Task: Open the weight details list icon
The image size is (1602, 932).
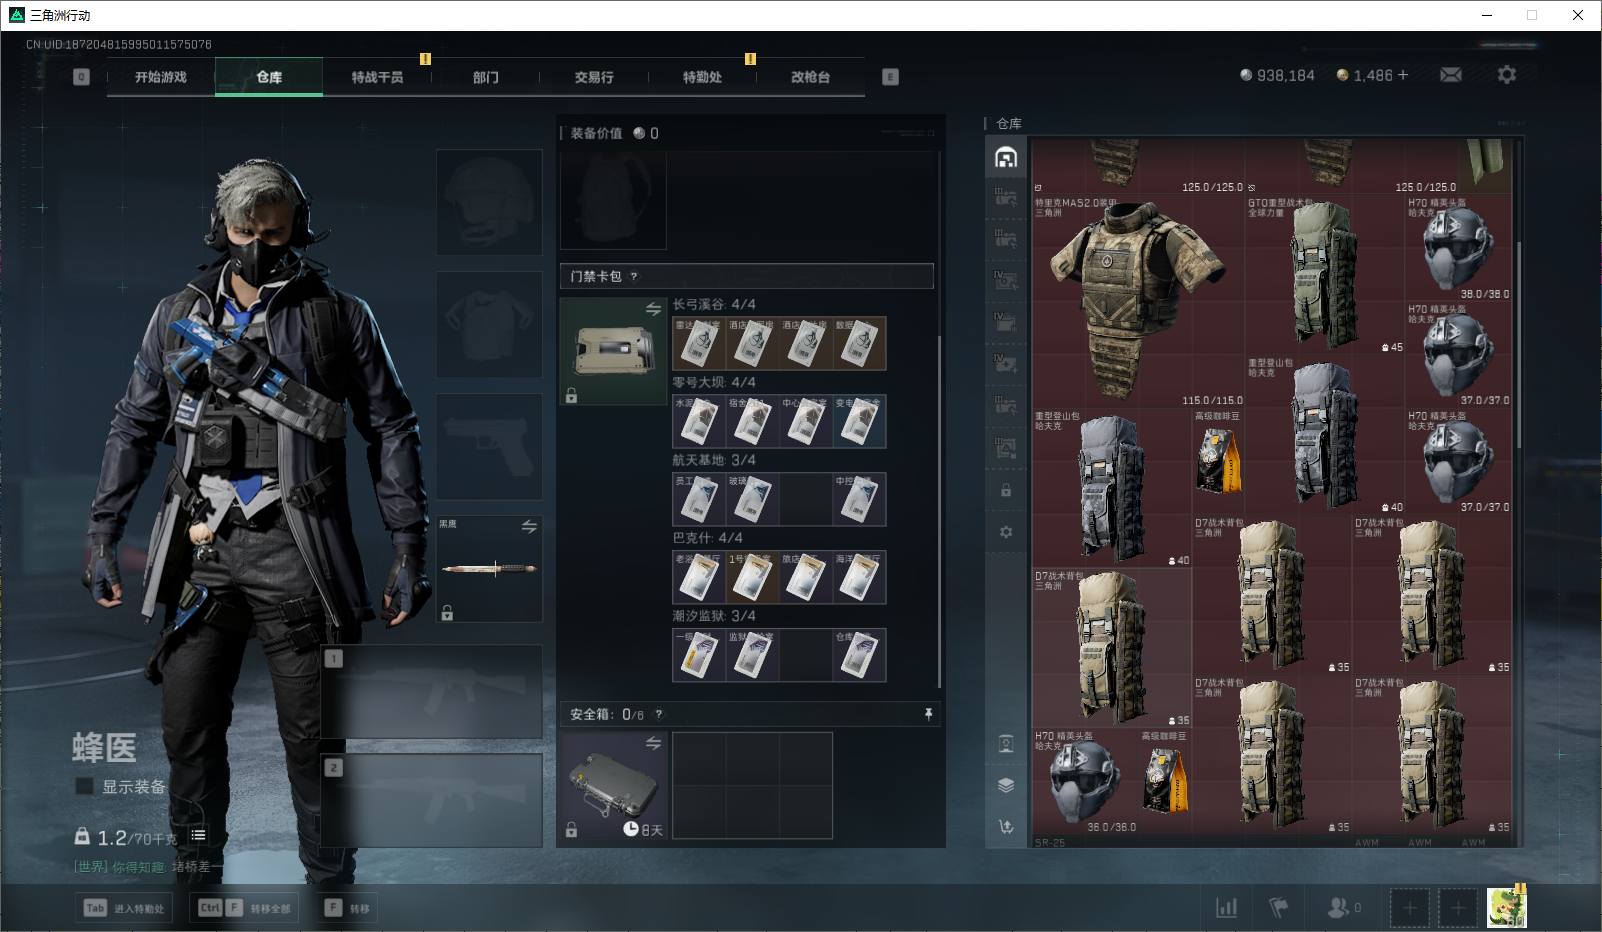Action: point(198,835)
